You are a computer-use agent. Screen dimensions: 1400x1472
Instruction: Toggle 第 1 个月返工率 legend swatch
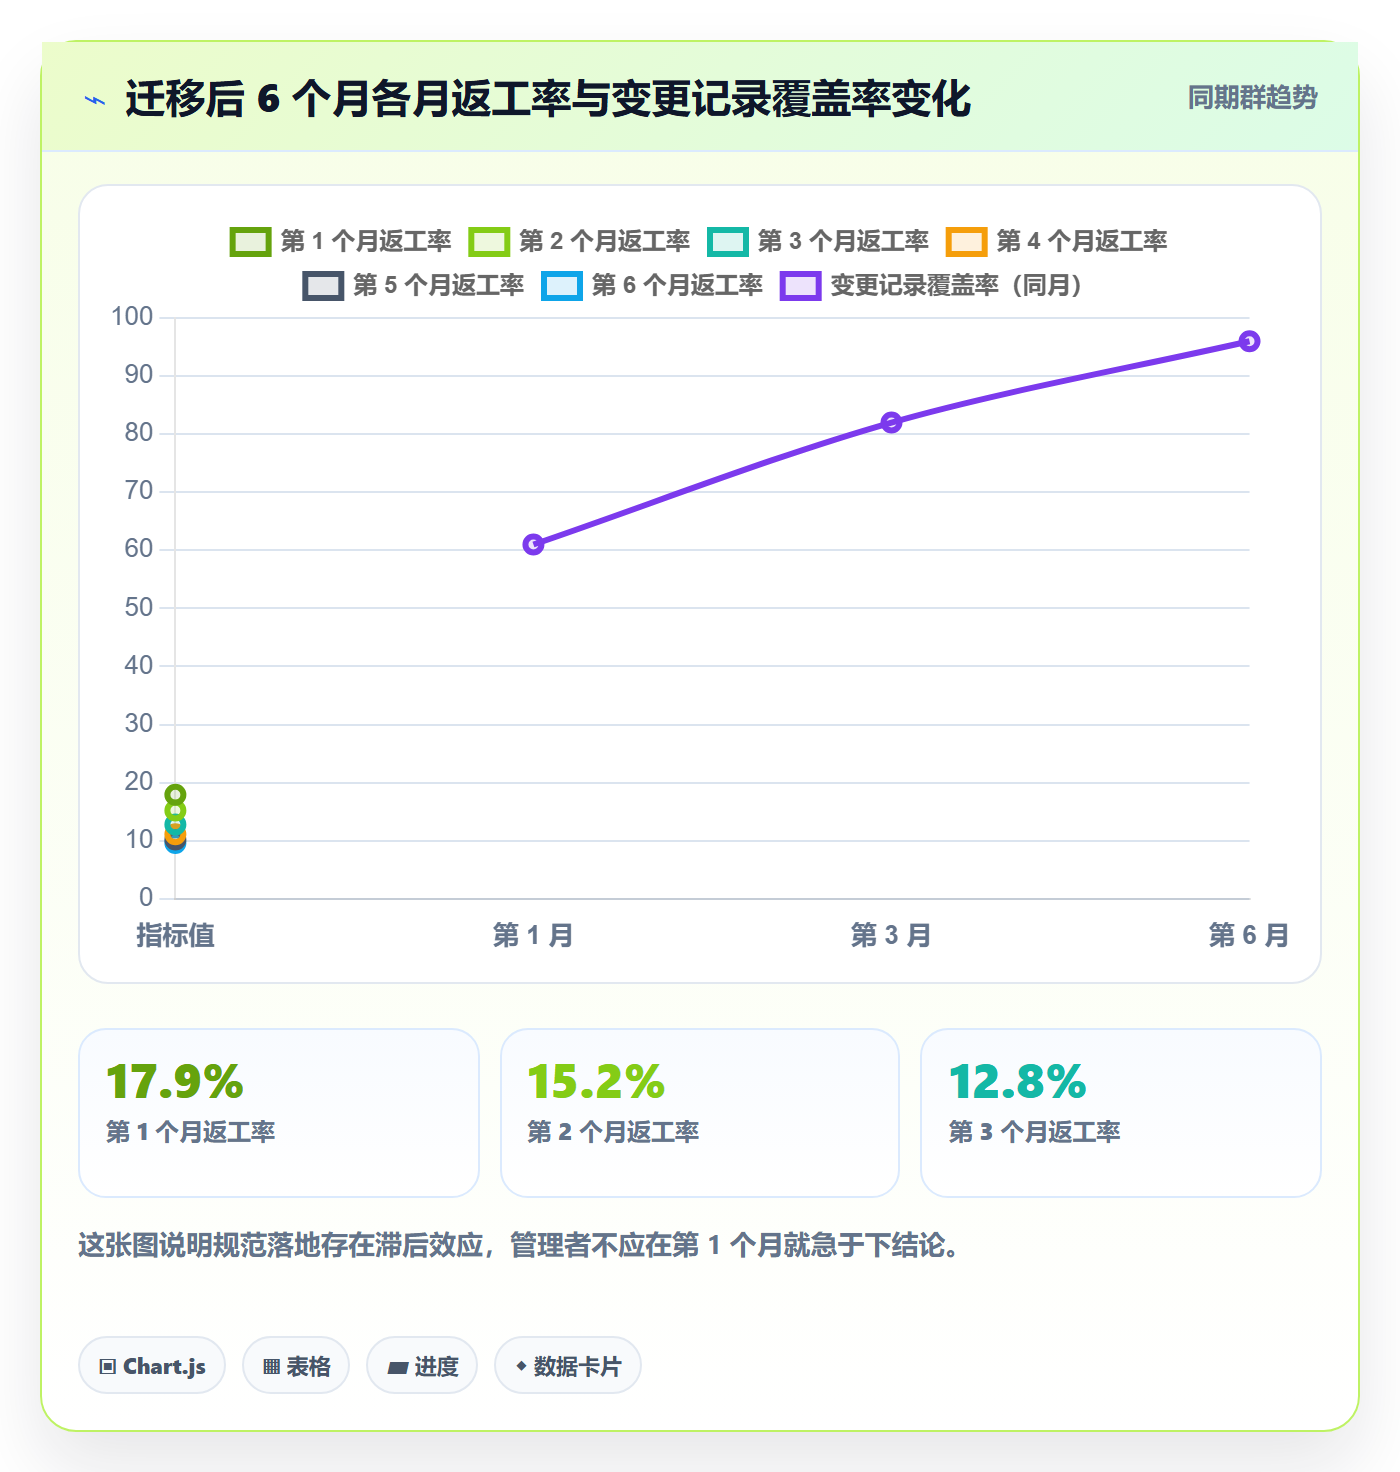click(x=250, y=242)
